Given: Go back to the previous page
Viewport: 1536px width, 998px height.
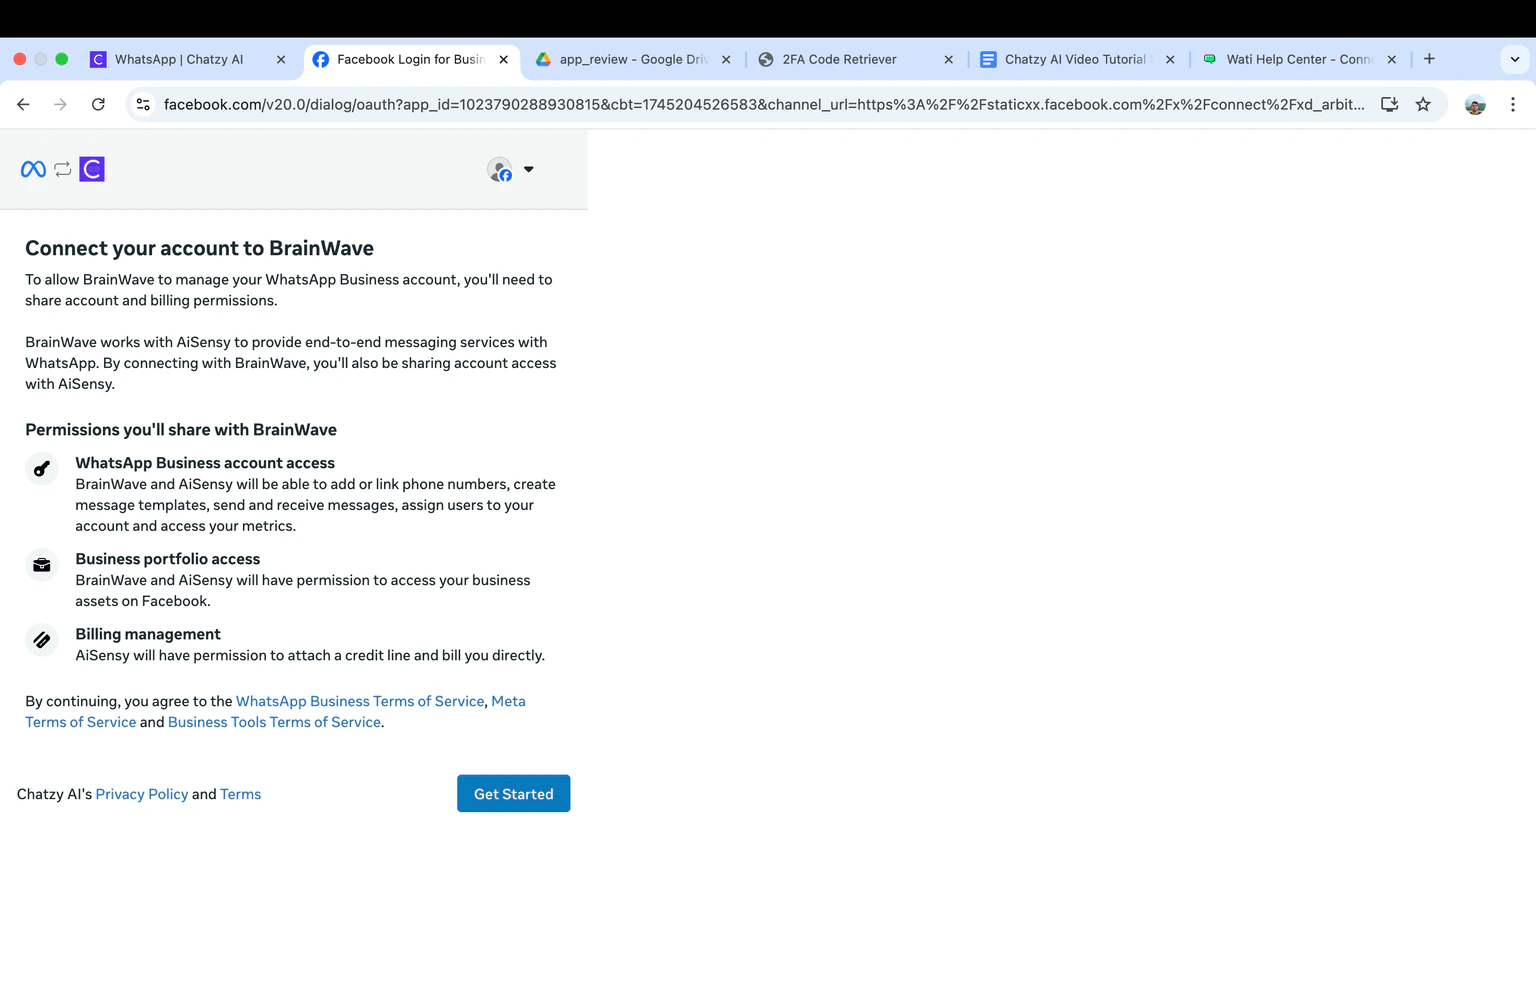Looking at the screenshot, I should [24, 104].
